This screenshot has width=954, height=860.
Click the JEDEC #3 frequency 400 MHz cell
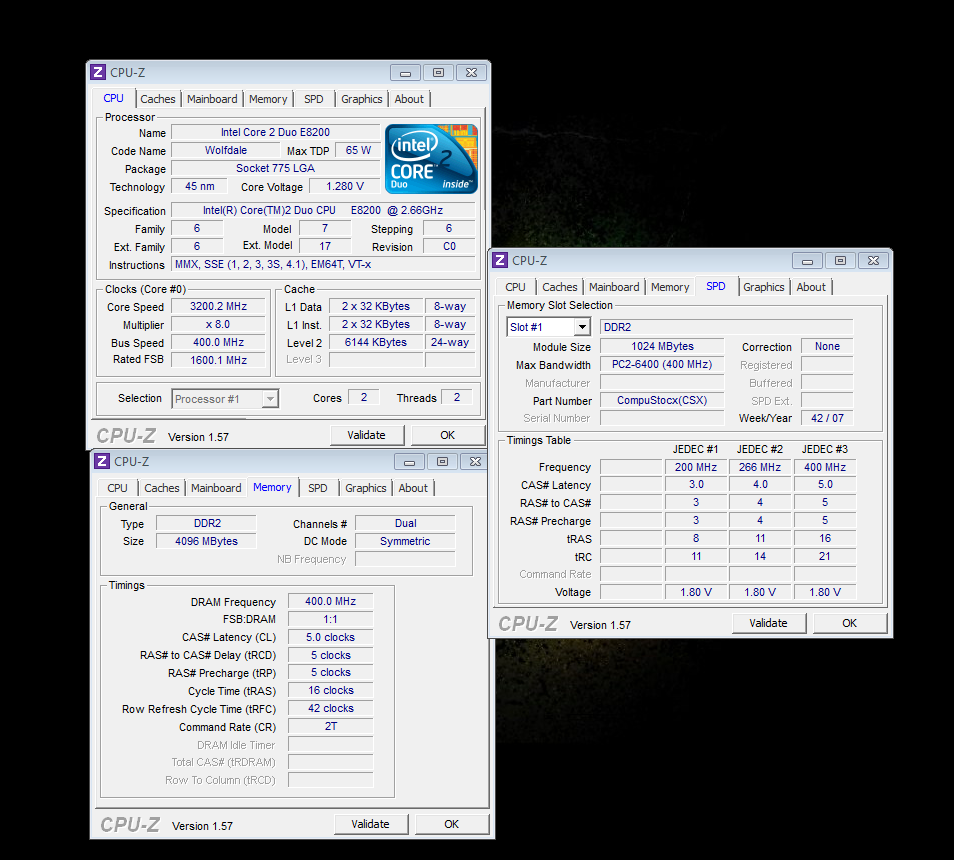[825, 467]
